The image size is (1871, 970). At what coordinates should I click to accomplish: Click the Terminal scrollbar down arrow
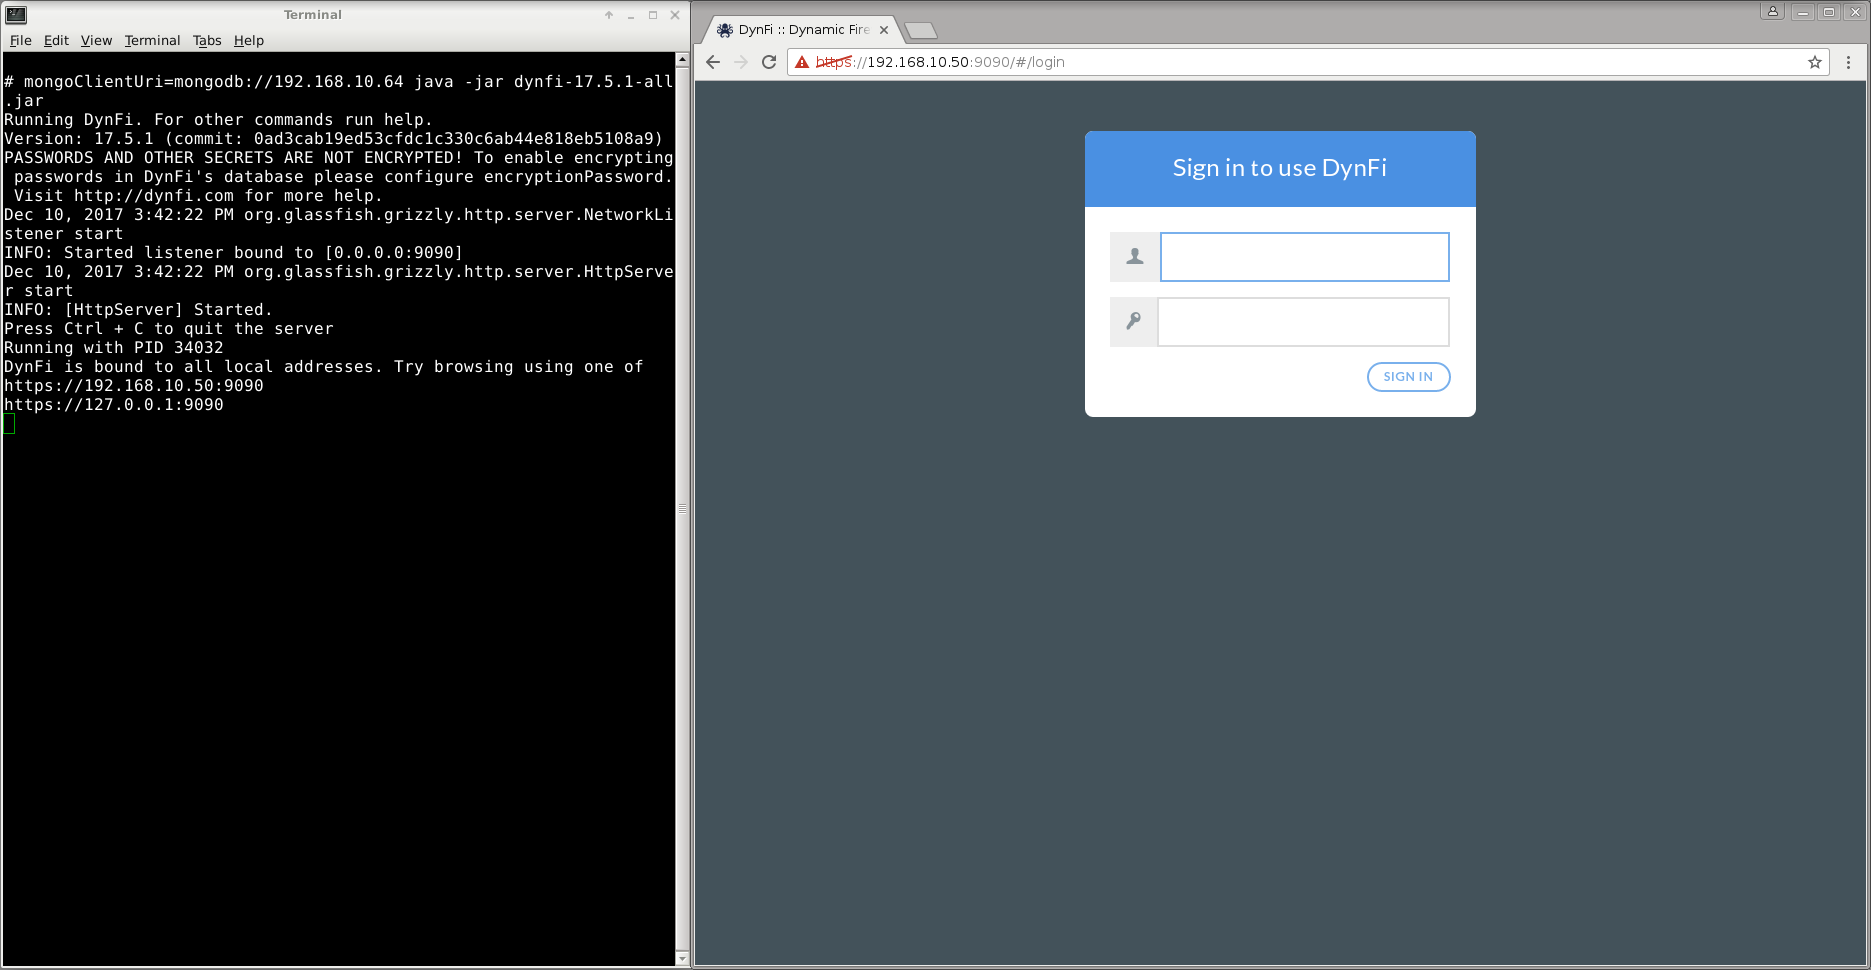pos(683,959)
